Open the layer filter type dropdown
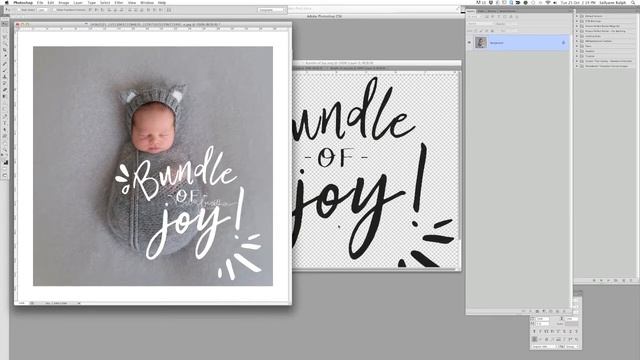 474,17
